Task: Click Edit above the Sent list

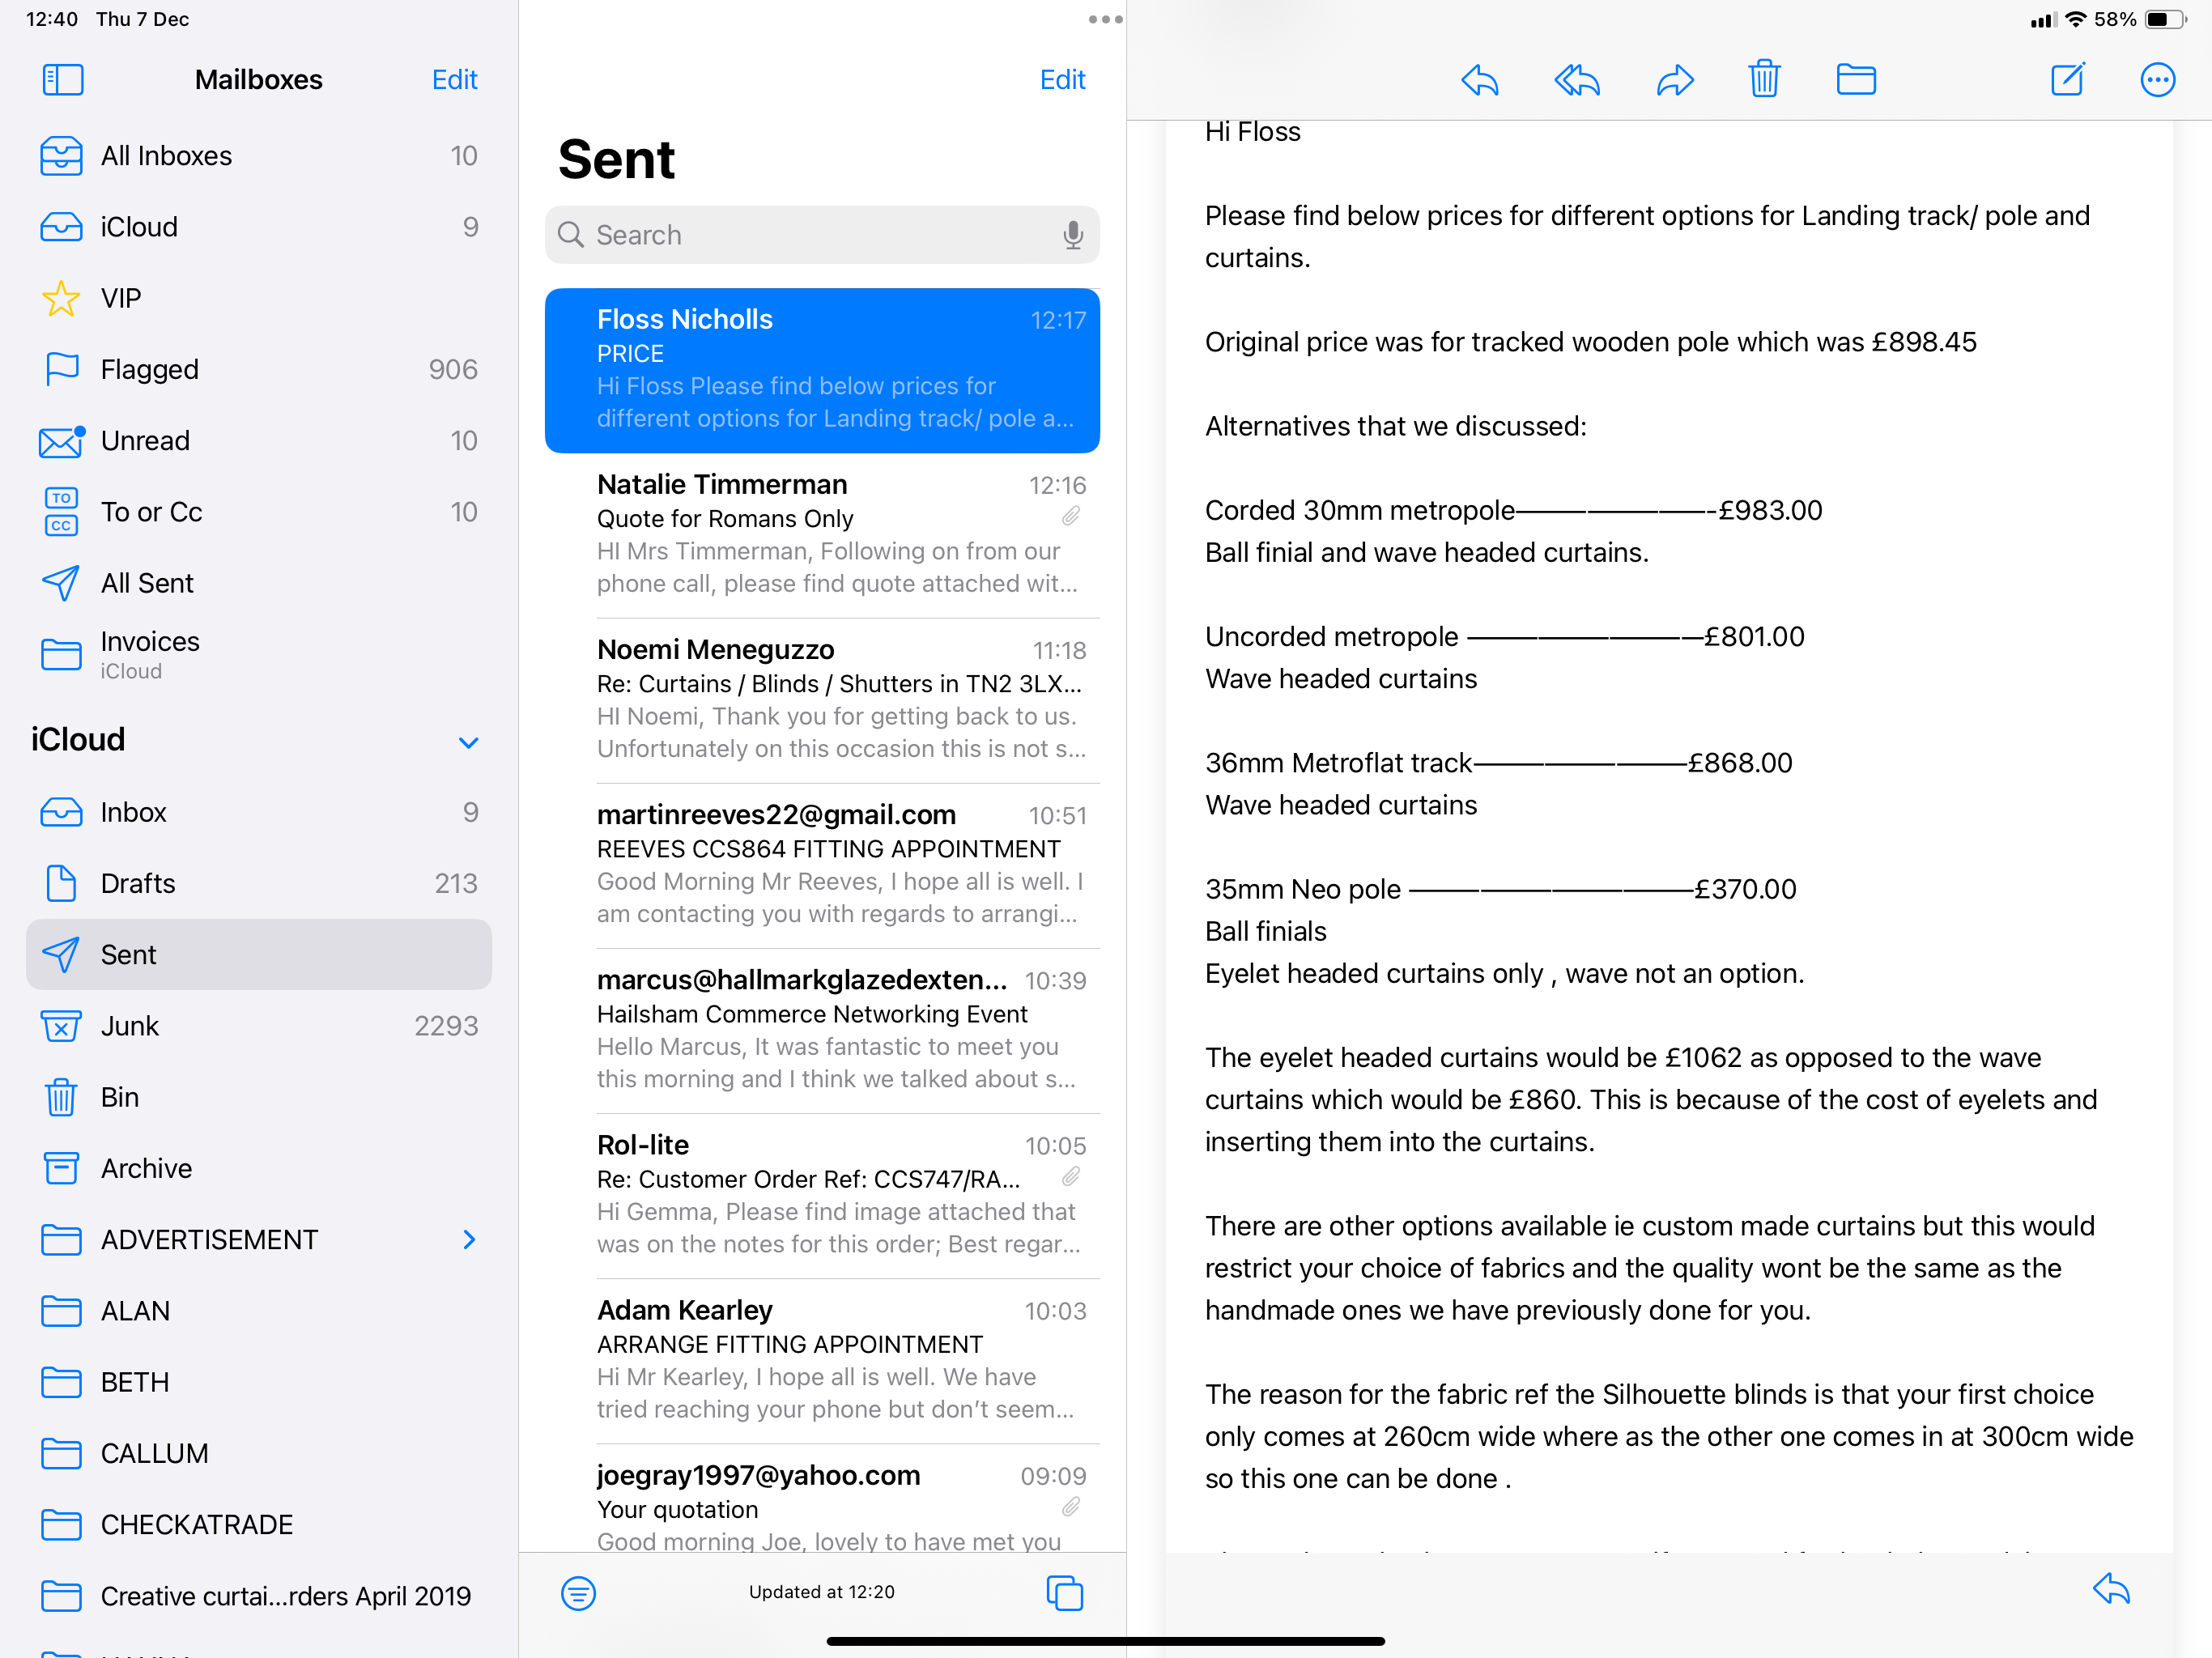Action: point(1062,79)
